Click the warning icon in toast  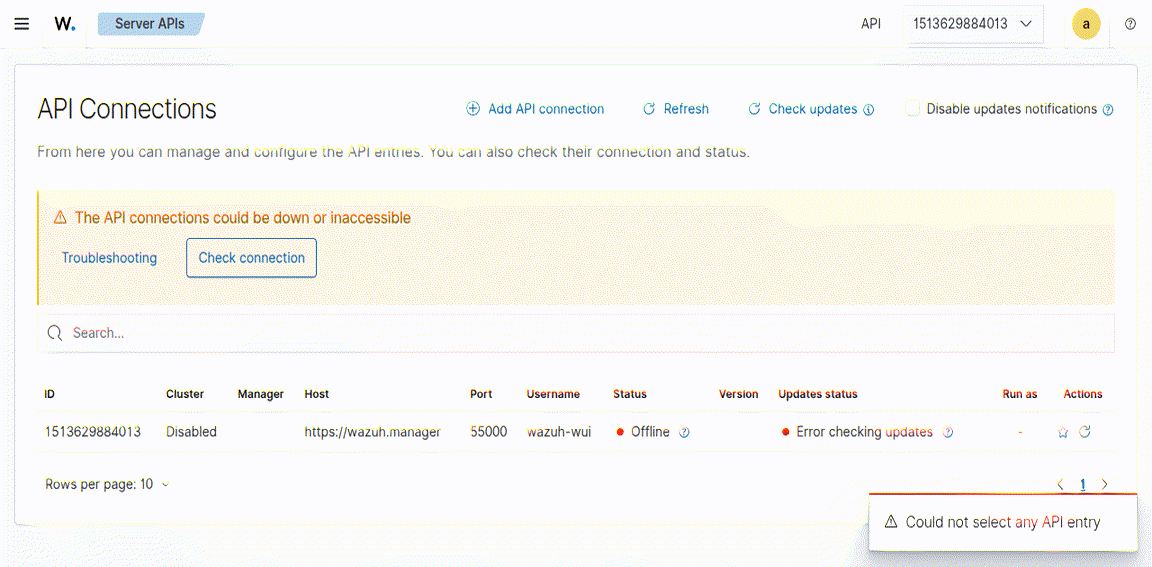point(890,522)
